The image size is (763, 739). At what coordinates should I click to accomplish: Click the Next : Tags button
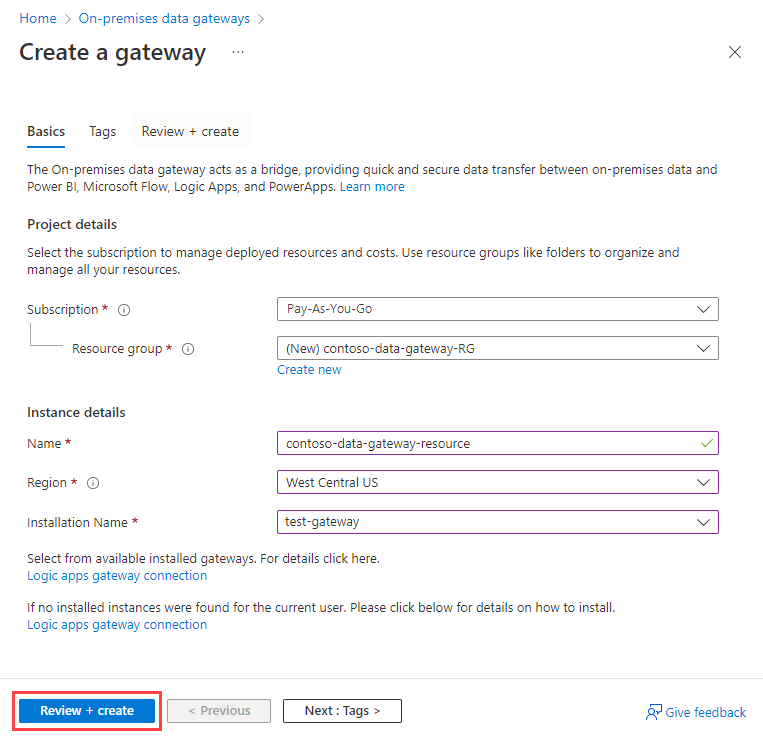(342, 711)
